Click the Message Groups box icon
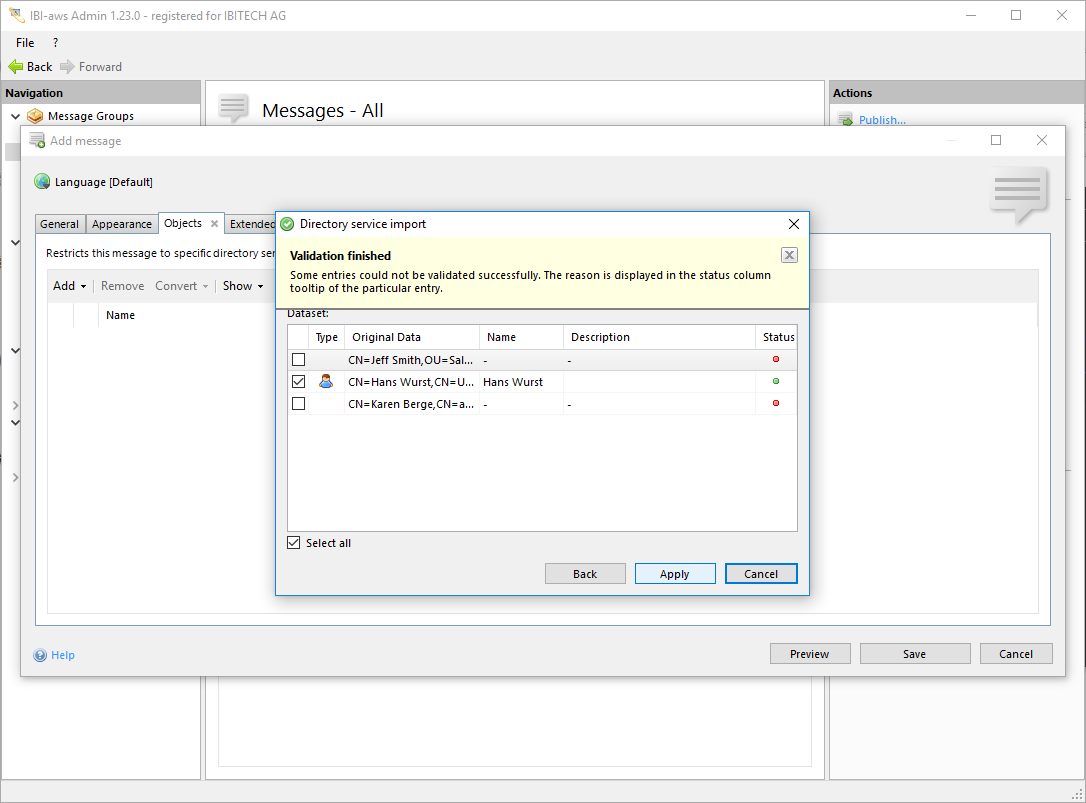The image size is (1086, 803). (x=35, y=116)
